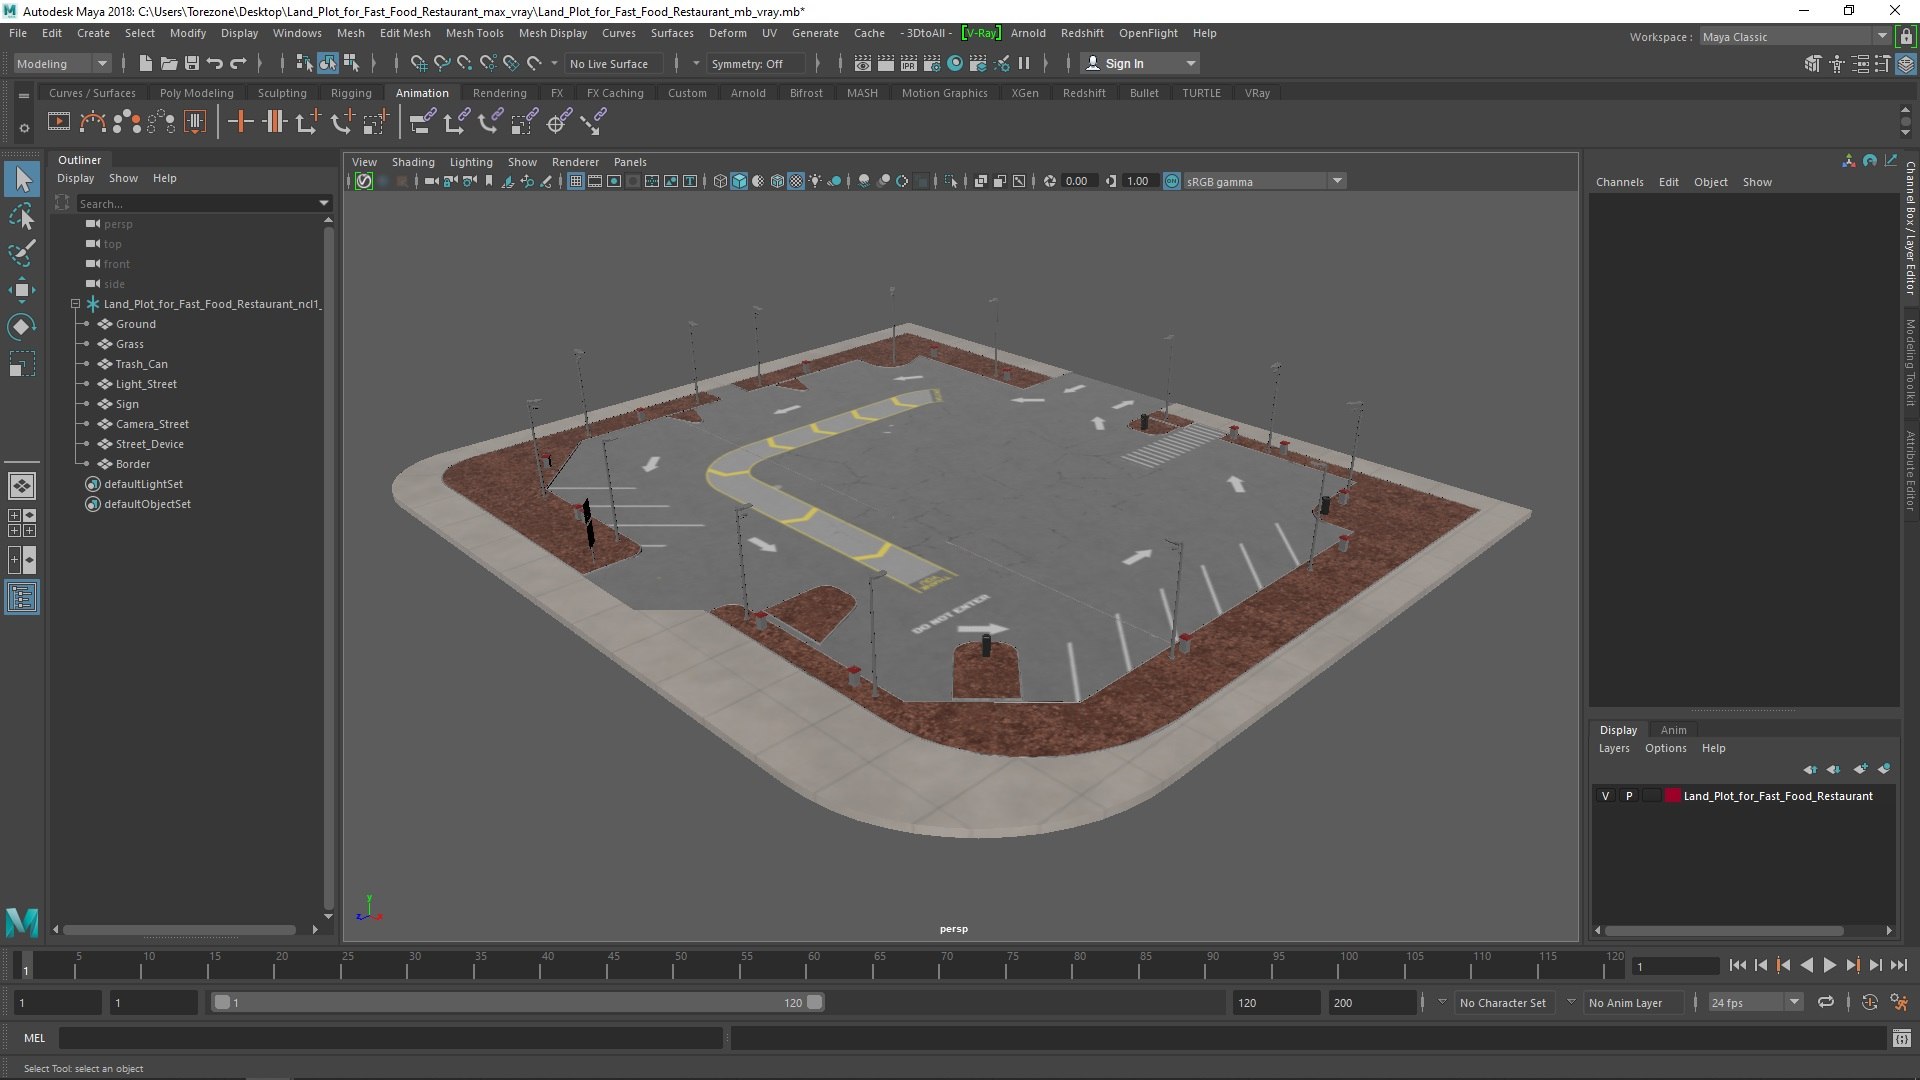Activate the Rotate tool in toolbox
The height and width of the screenshot is (1080, 1920).
pyautogui.click(x=22, y=327)
